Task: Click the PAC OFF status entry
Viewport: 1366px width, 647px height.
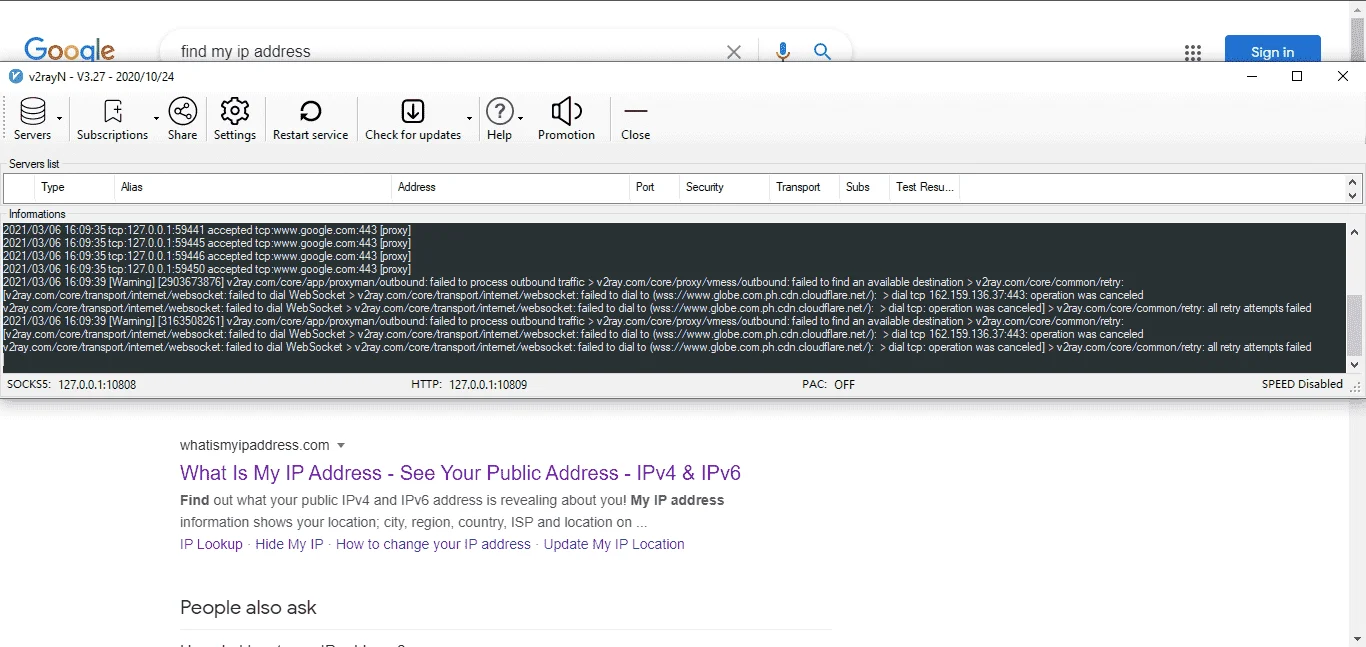Action: (x=828, y=384)
